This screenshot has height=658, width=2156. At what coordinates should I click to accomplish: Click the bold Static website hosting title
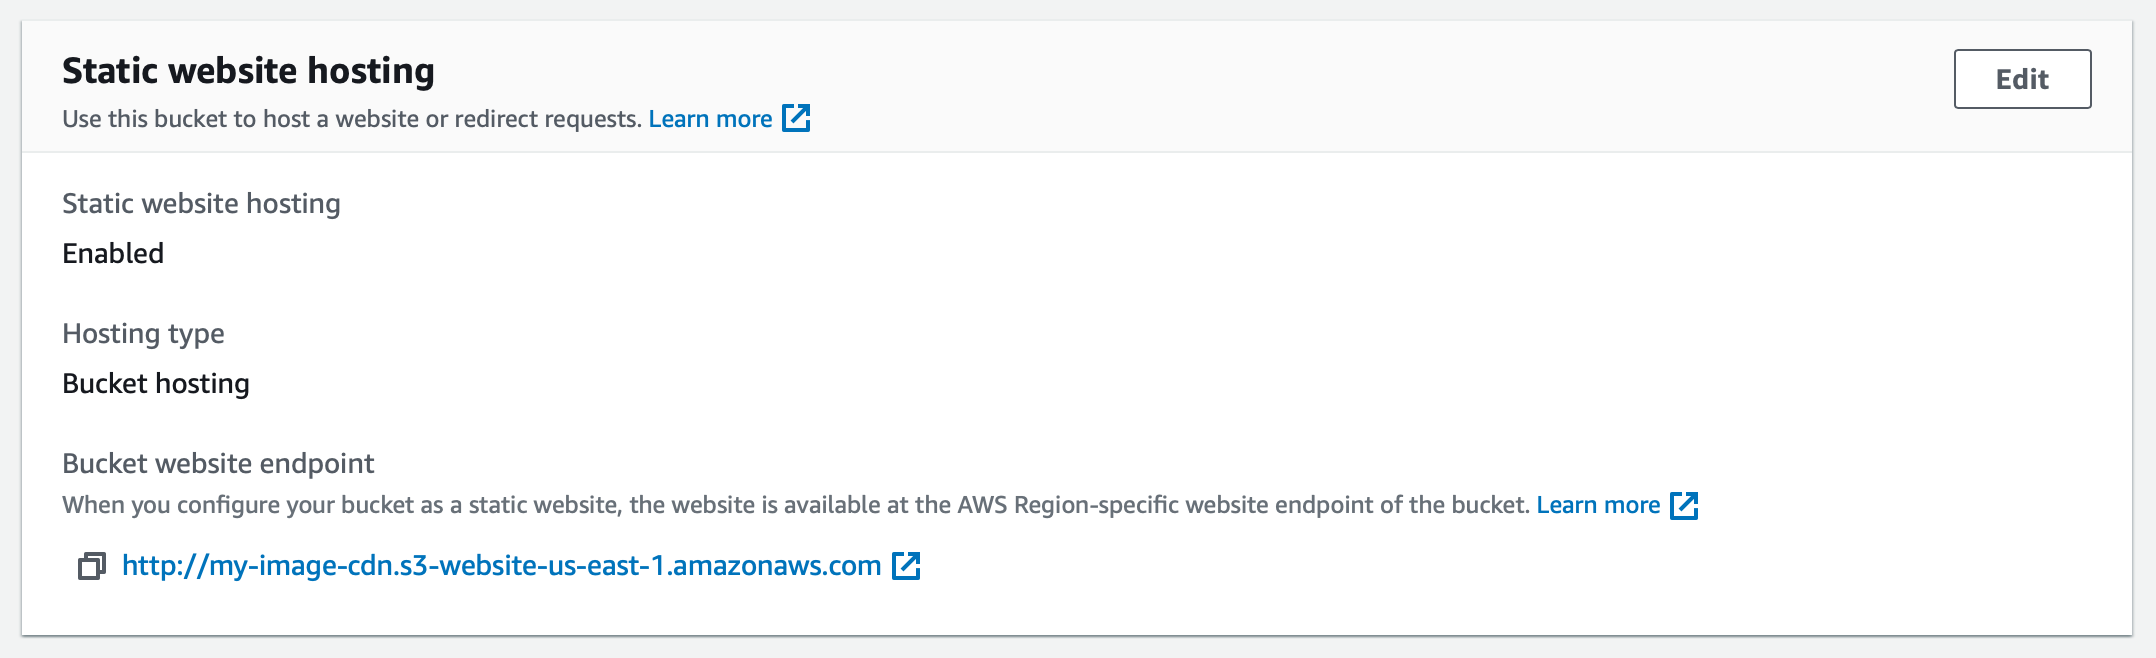point(248,71)
